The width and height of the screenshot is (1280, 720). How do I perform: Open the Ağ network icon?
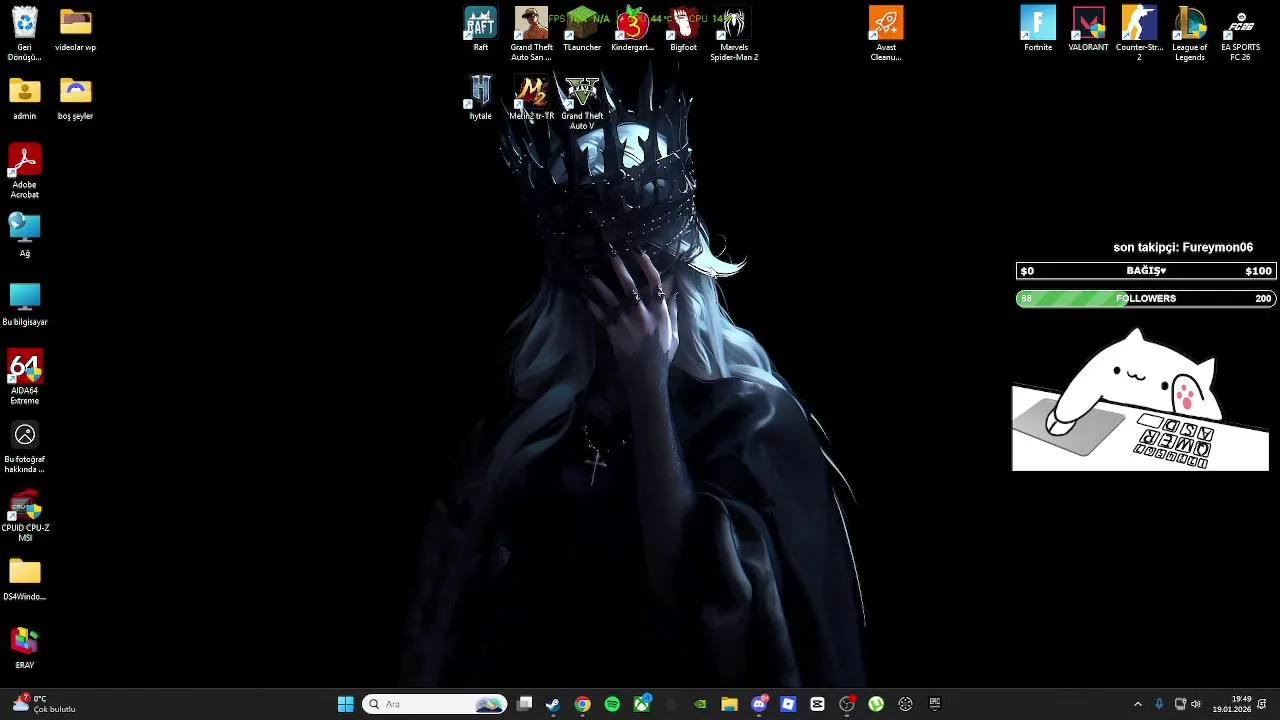(x=24, y=236)
